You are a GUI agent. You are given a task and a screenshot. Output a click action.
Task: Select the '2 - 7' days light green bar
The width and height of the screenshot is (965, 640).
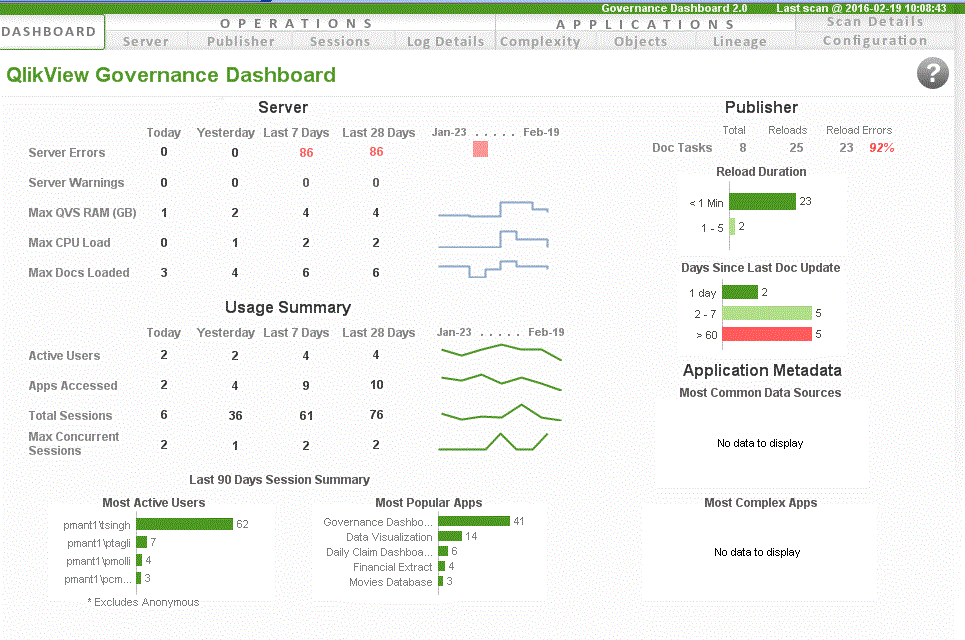[767, 313]
